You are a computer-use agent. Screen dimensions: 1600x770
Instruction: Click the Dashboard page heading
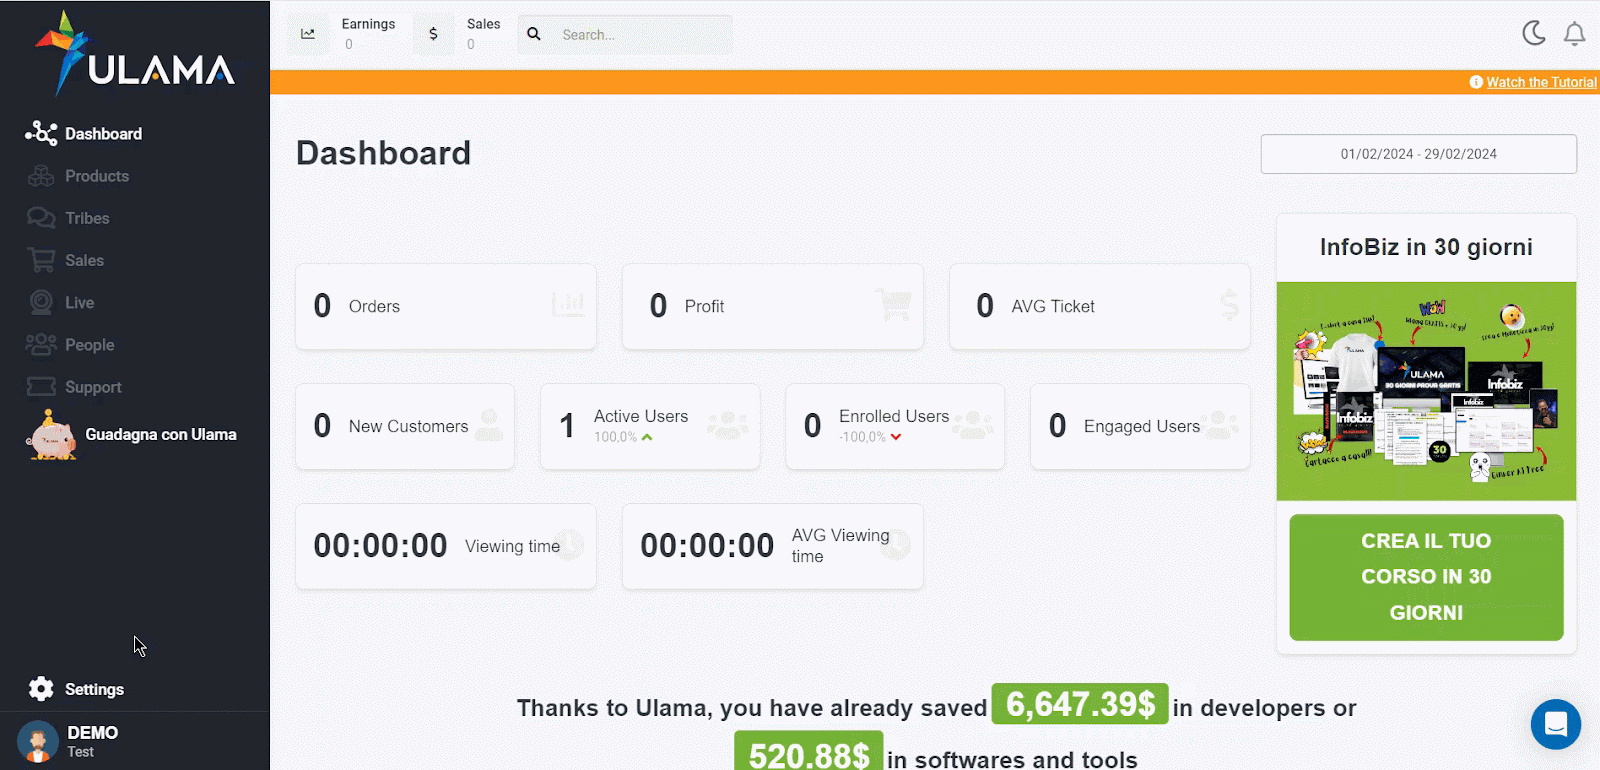tap(383, 153)
